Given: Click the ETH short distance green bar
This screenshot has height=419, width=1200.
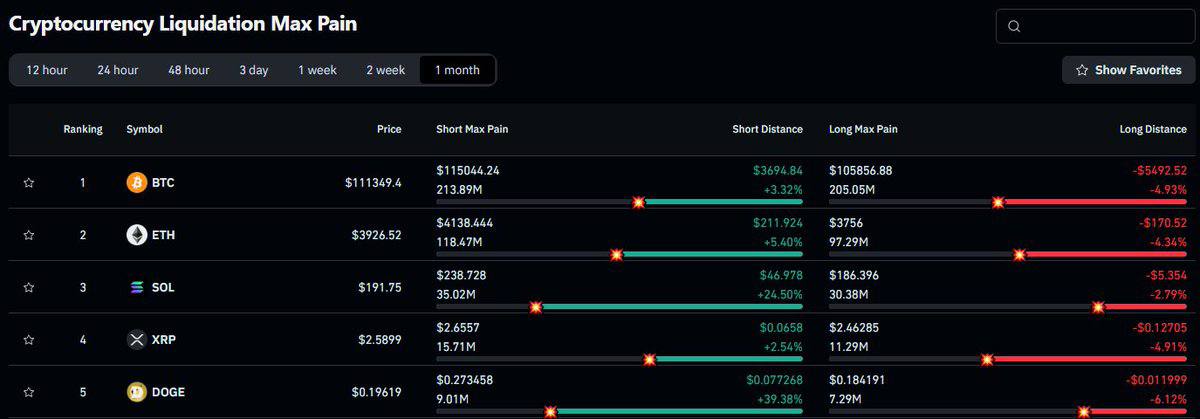Looking at the screenshot, I should [x=710, y=254].
